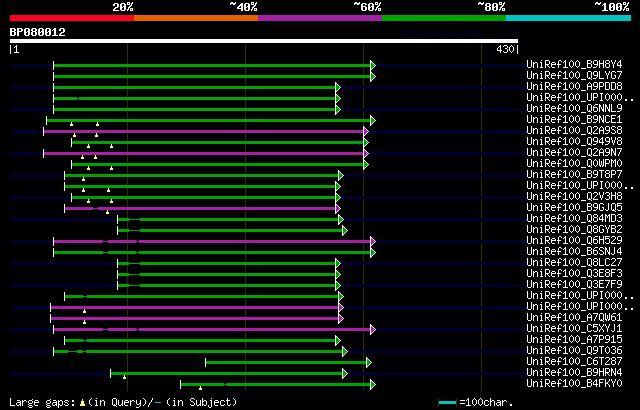Select the UniRef100_Q3E8F3 label
Screen dimensions: 640x410
[574, 274]
